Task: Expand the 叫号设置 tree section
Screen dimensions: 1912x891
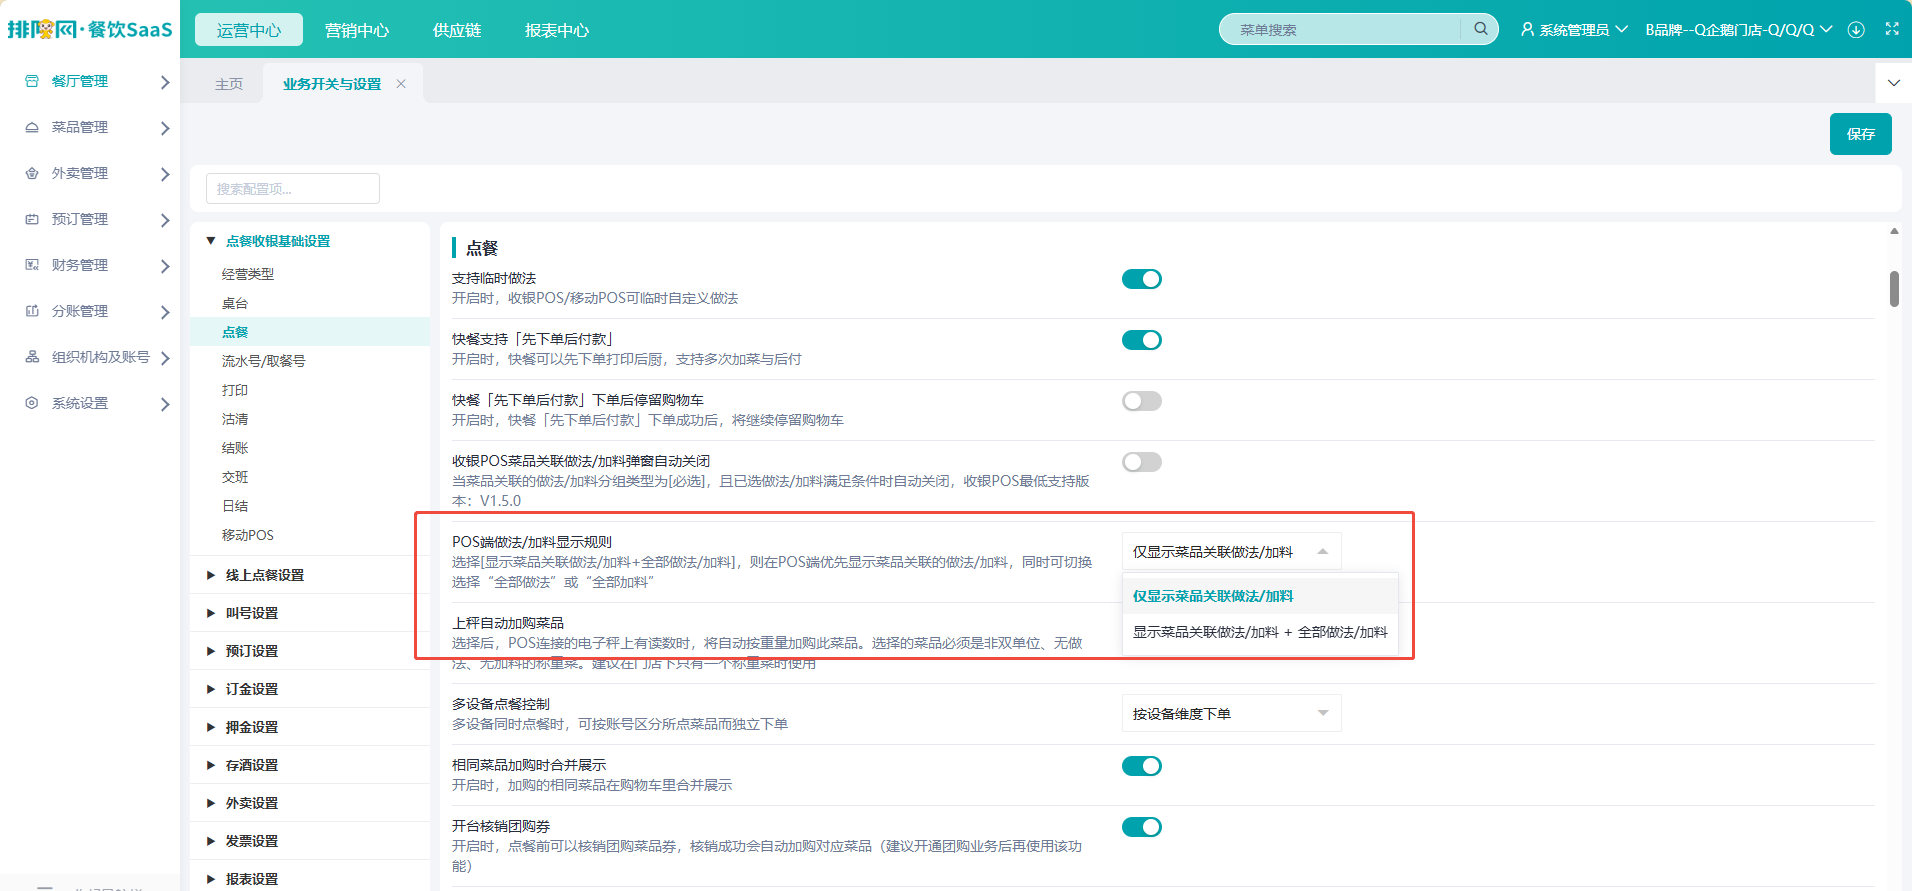Action: (x=211, y=613)
